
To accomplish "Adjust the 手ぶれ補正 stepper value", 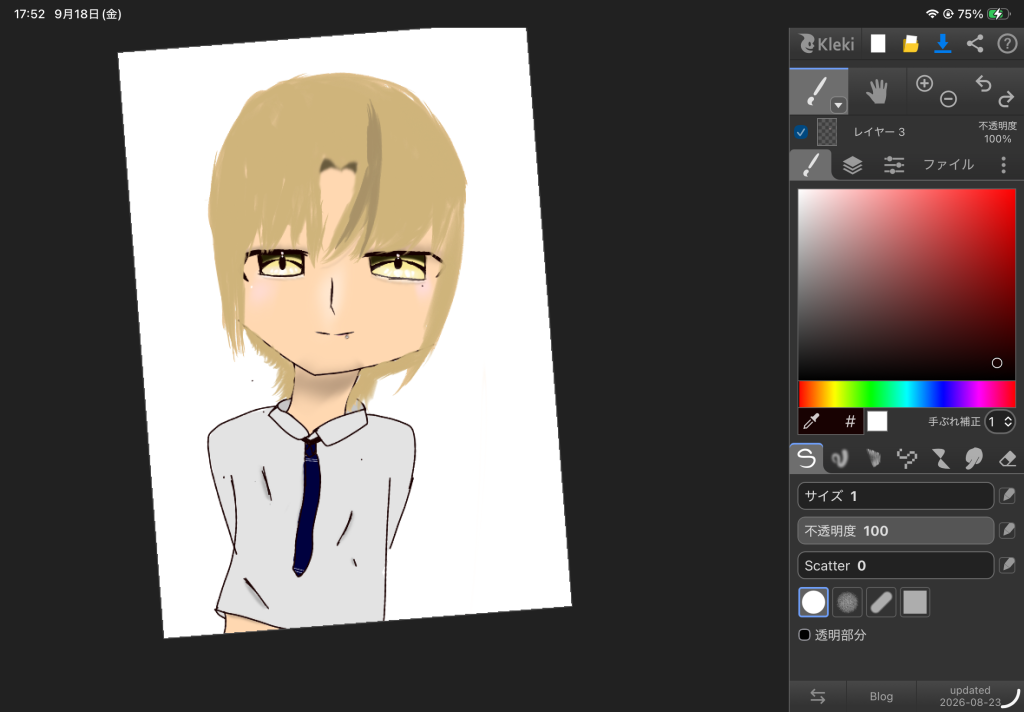I will [1000, 422].
